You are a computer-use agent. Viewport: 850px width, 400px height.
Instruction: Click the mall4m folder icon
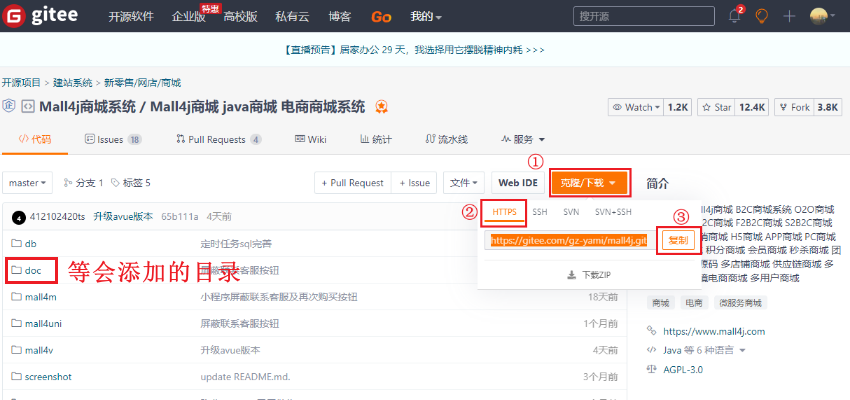click(x=16, y=297)
